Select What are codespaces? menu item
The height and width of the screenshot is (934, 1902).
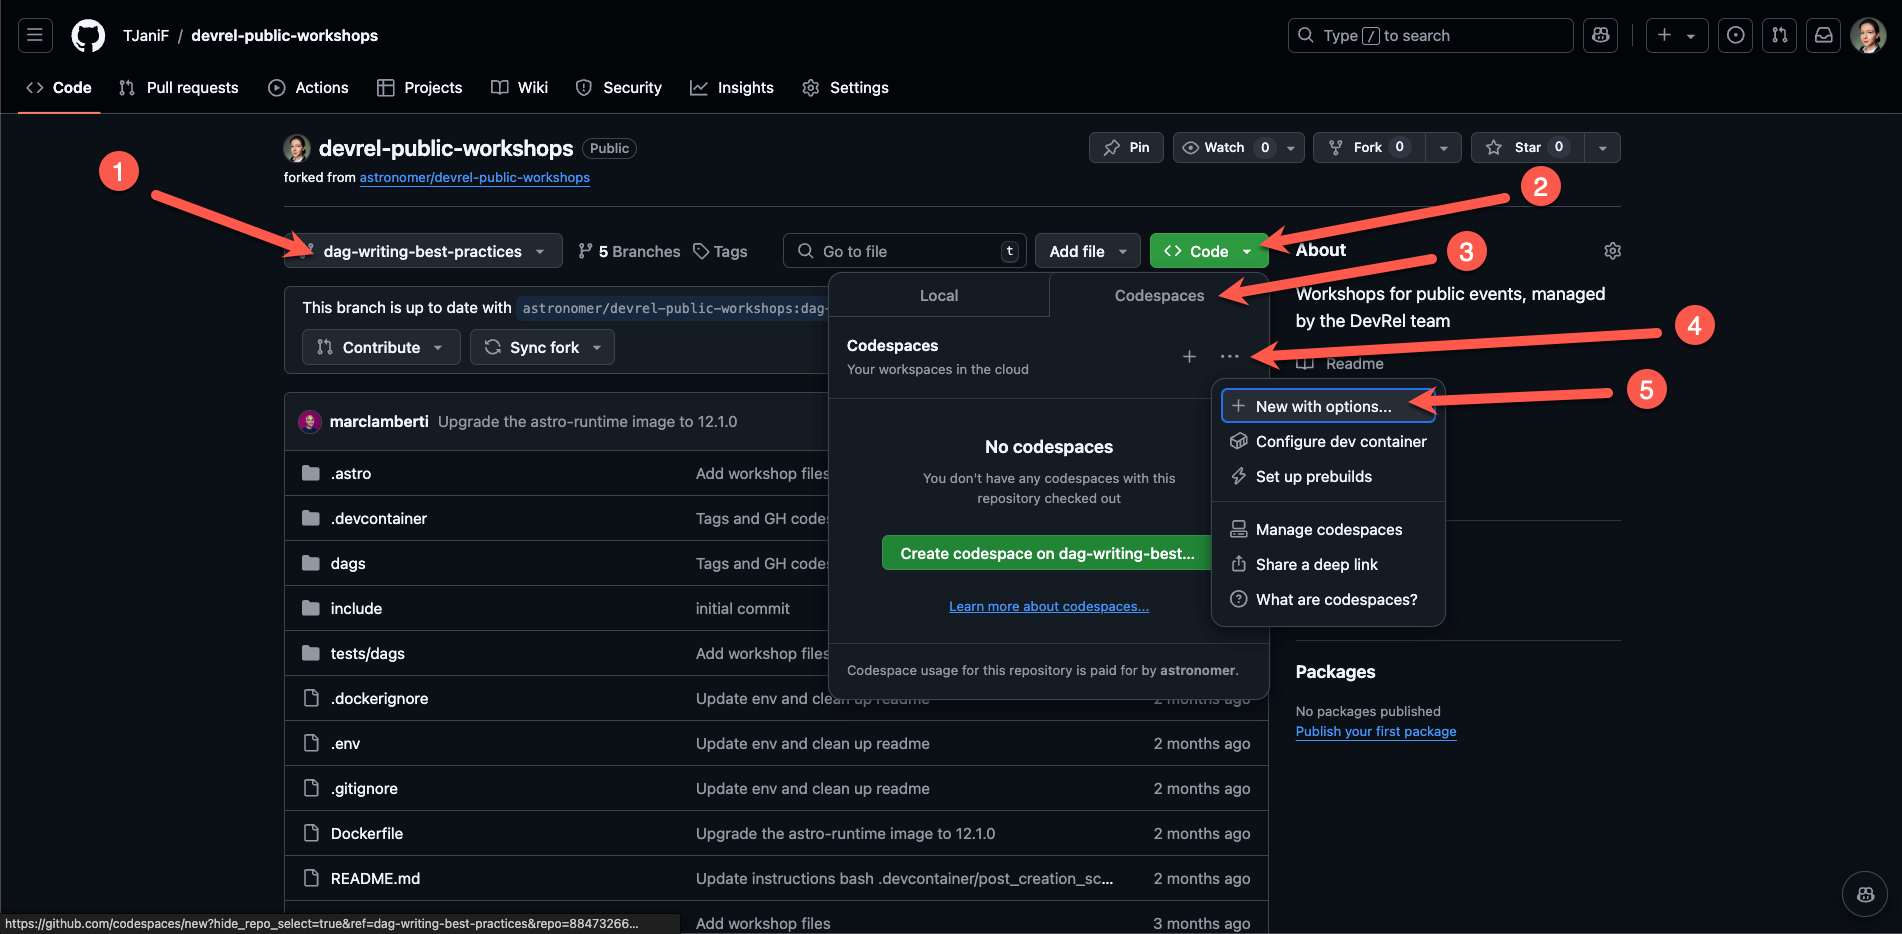(x=1328, y=599)
